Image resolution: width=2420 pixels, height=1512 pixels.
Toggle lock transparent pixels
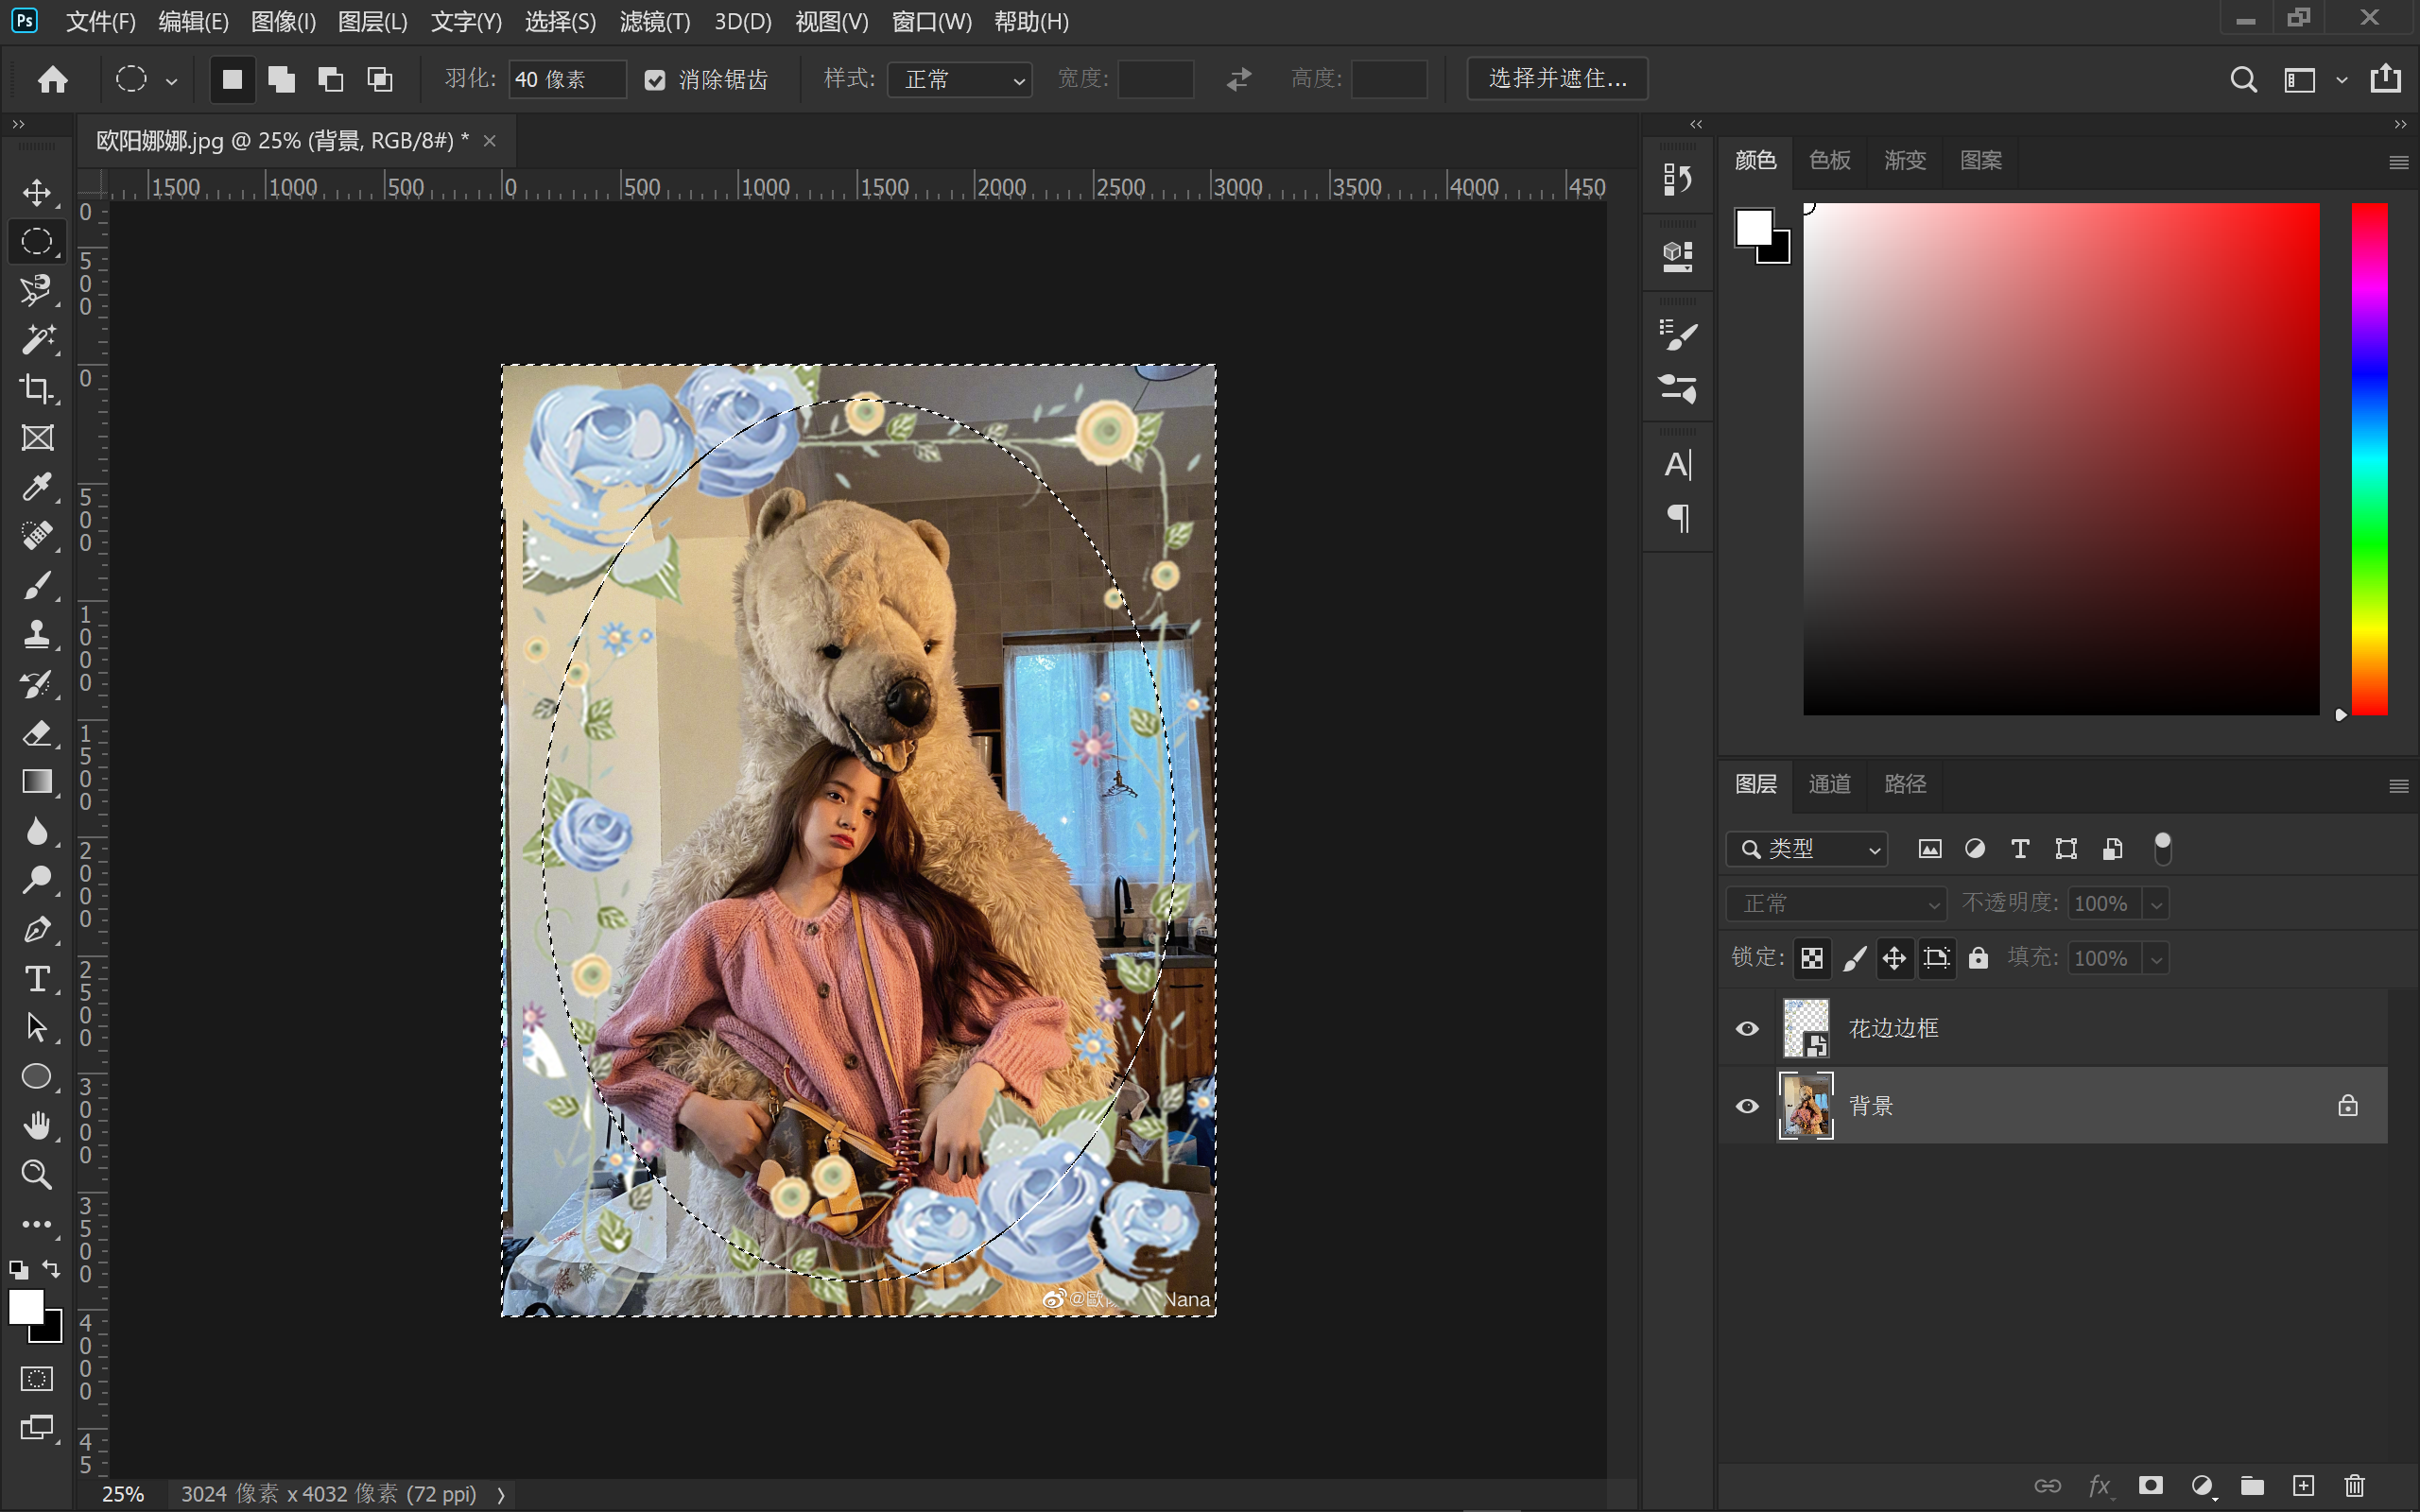(1812, 958)
